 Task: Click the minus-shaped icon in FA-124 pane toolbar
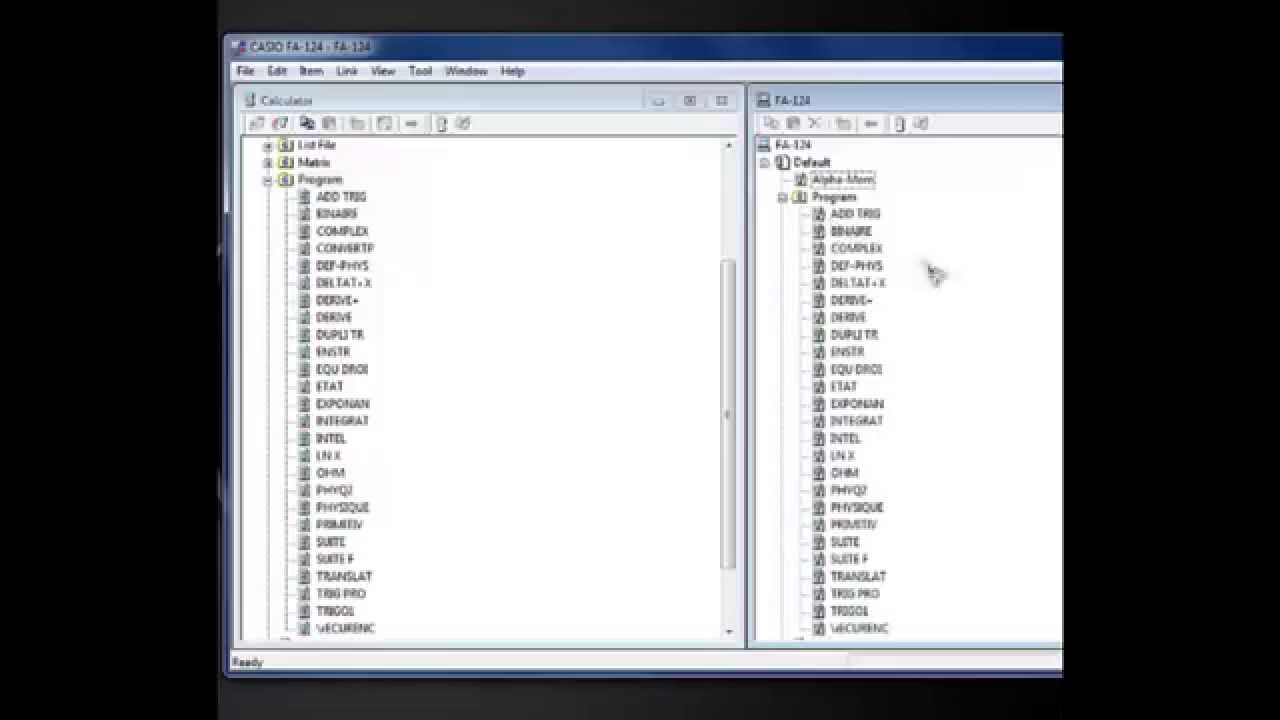point(871,124)
